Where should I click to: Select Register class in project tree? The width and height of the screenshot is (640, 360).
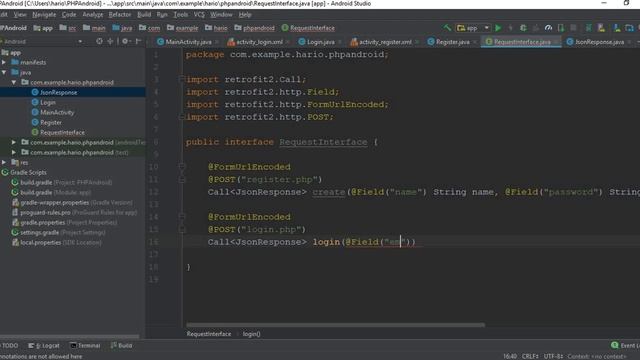tap(51, 122)
